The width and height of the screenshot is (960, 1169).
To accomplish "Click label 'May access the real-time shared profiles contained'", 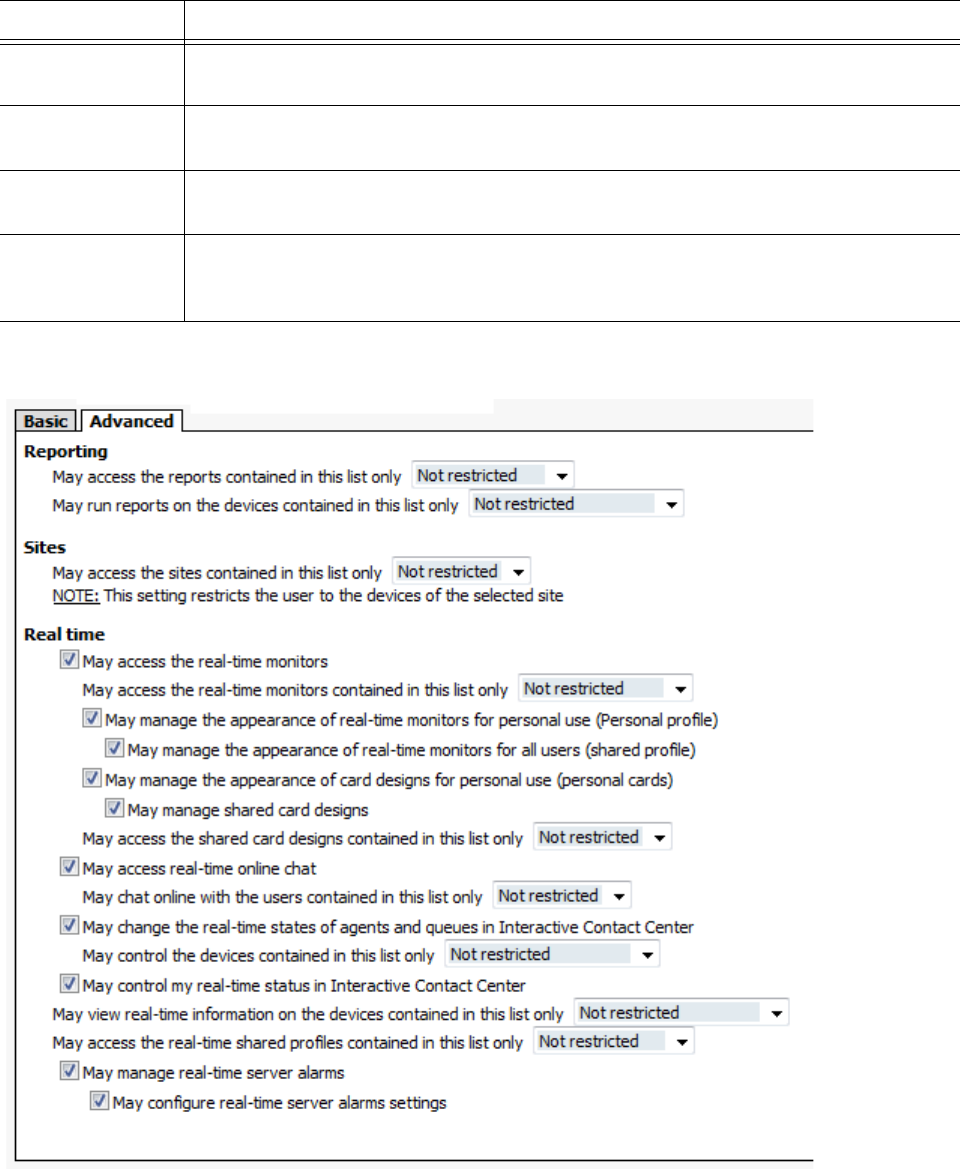I will tap(288, 1043).
